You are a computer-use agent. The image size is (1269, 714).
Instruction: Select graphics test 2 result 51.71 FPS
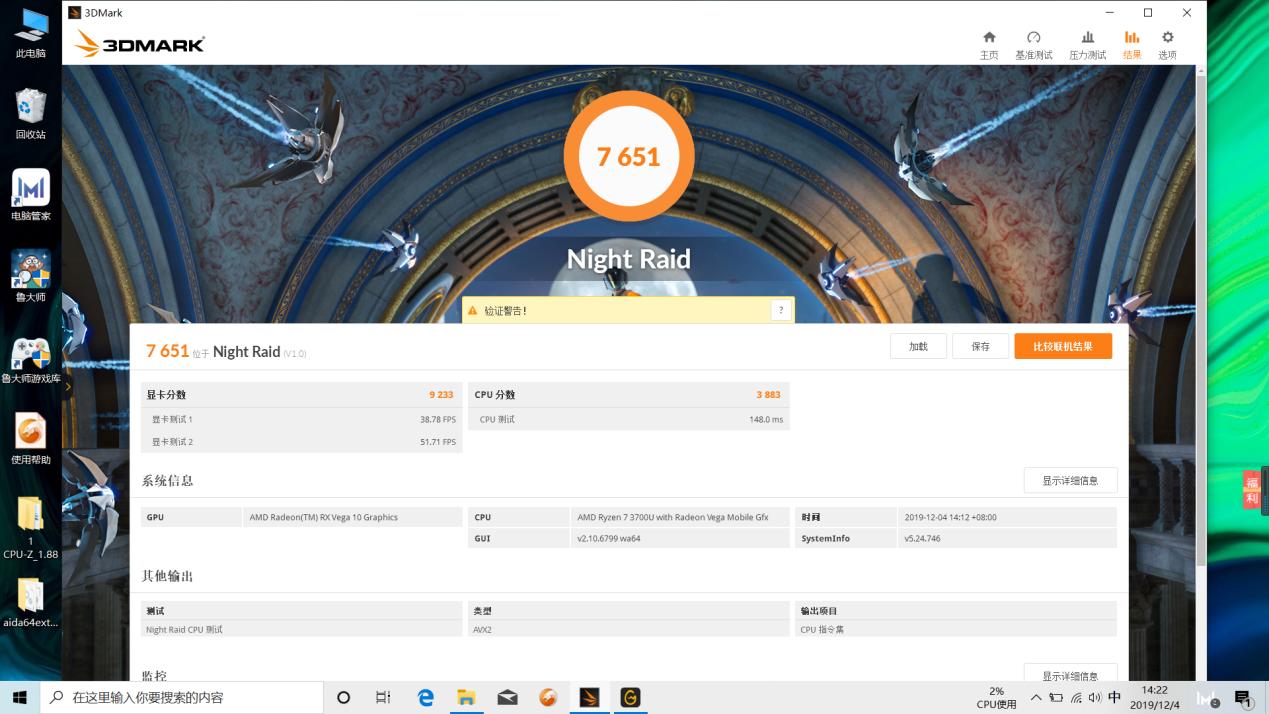438,442
